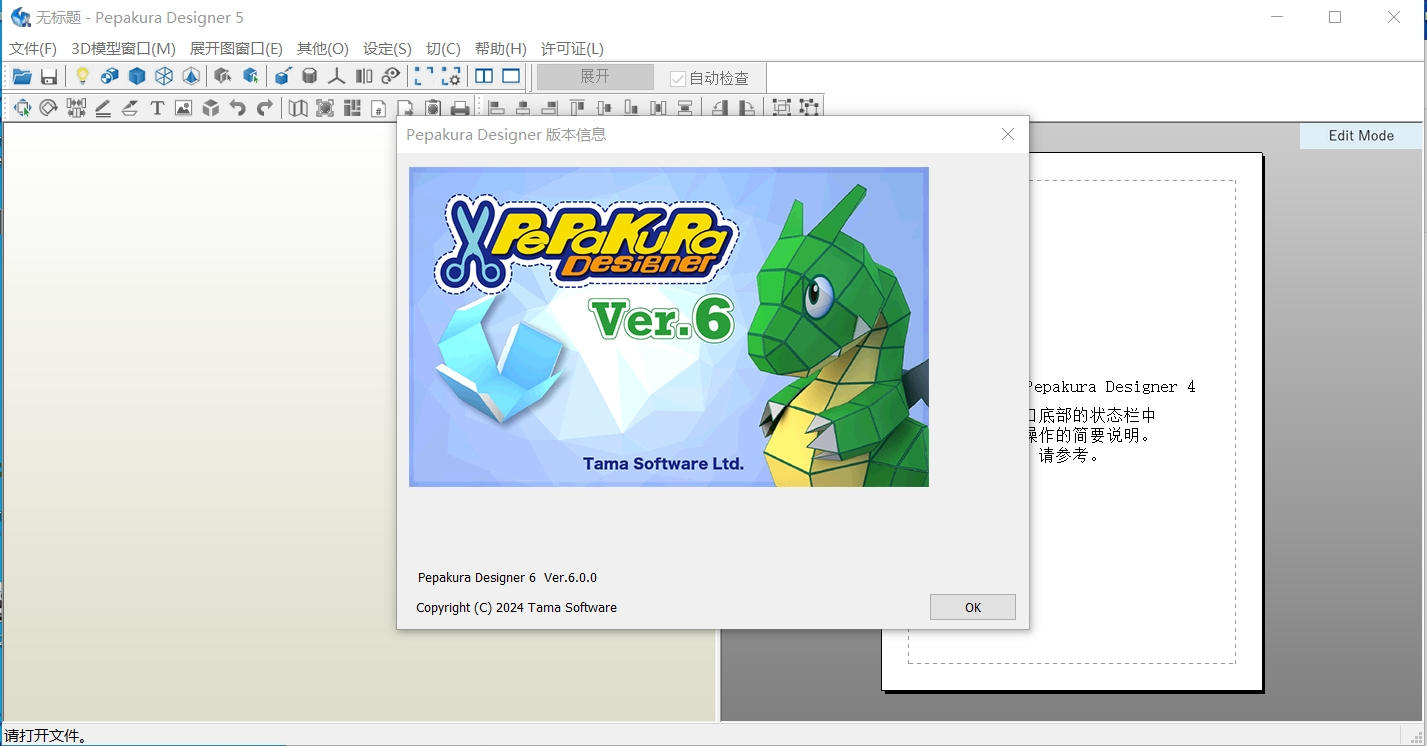Select the text T tool
The height and width of the screenshot is (746, 1427).
(x=157, y=108)
